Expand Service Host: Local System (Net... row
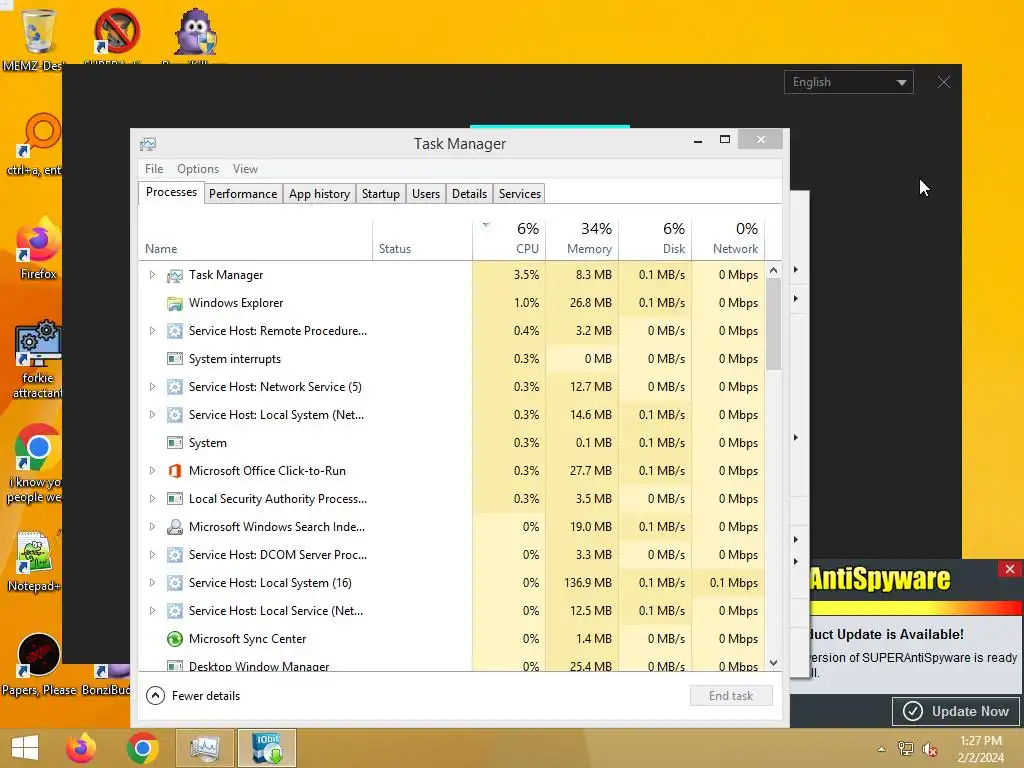This screenshot has height=768, width=1024. pyautogui.click(x=152, y=415)
